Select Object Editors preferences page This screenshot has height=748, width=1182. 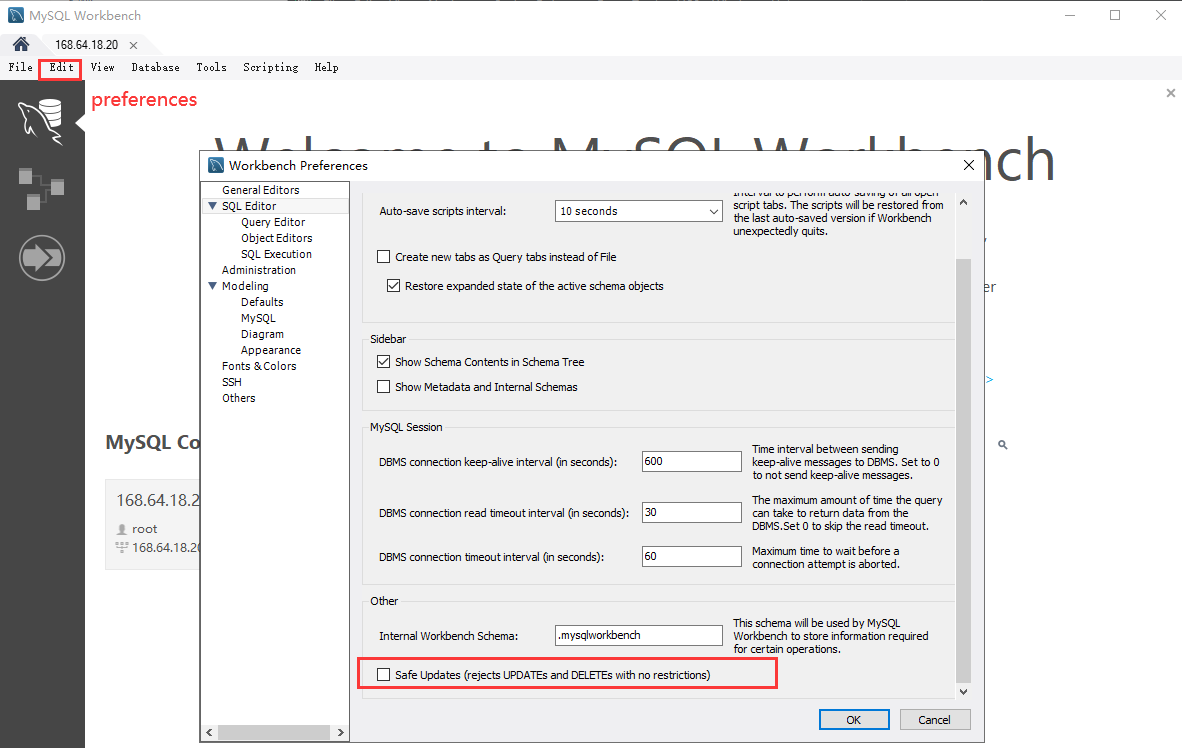click(x=277, y=238)
